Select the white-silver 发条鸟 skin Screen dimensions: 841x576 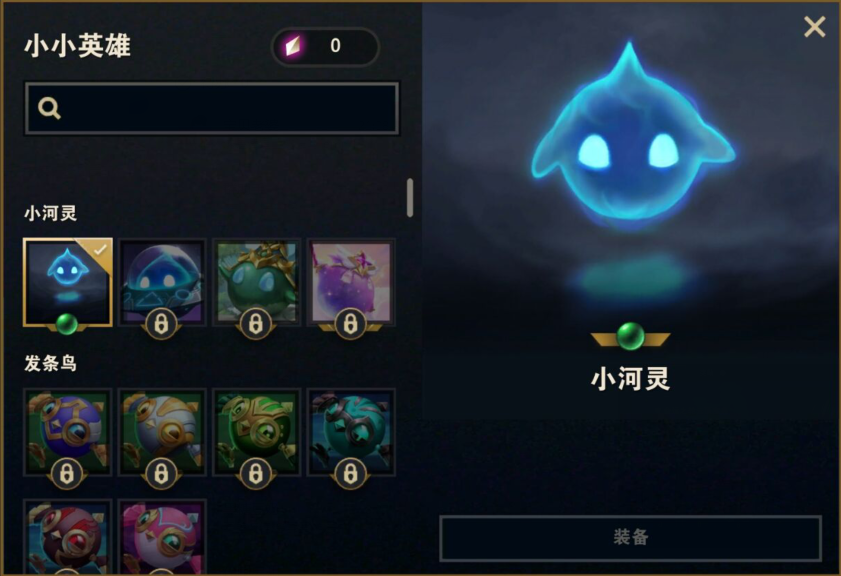(x=162, y=432)
